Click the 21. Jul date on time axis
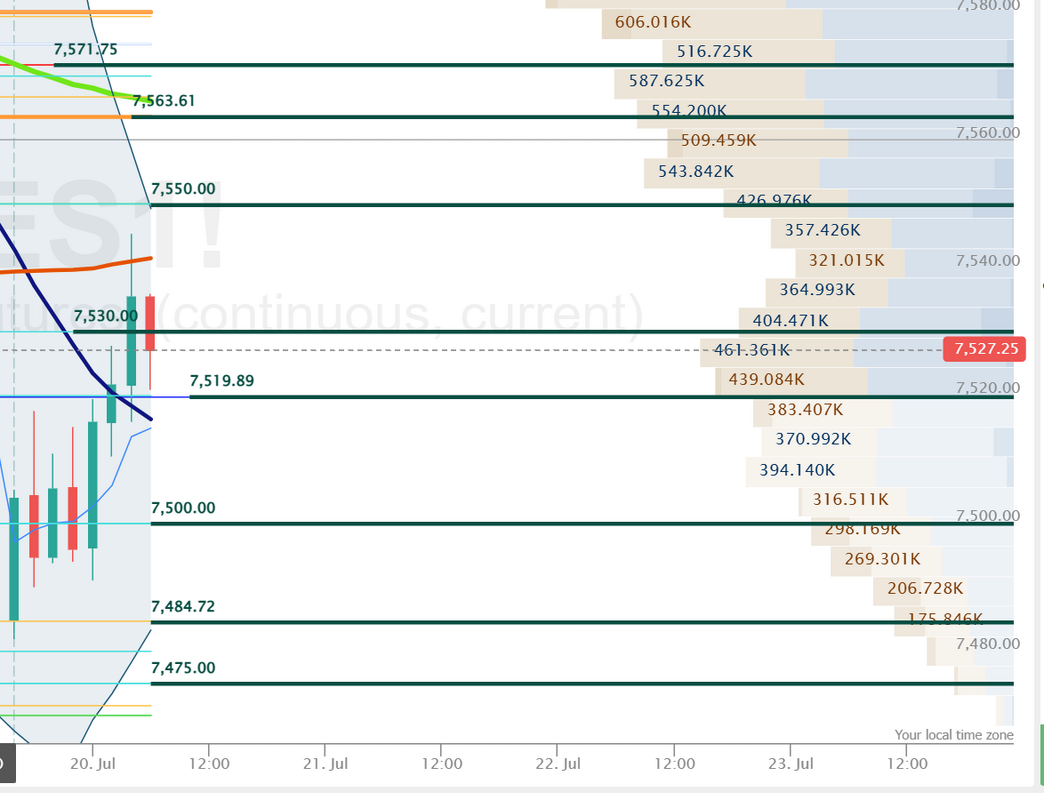 [x=325, y=763]
